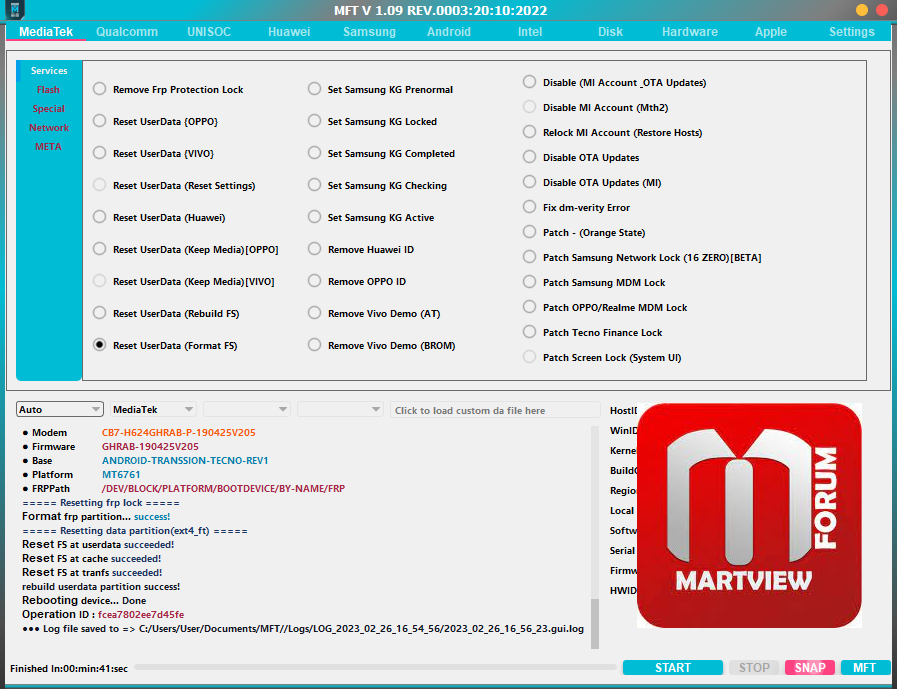Choose Remove Vivo Demo (AT)
The height and width of the screenshot is (689, 897).
tap(374, 314)
